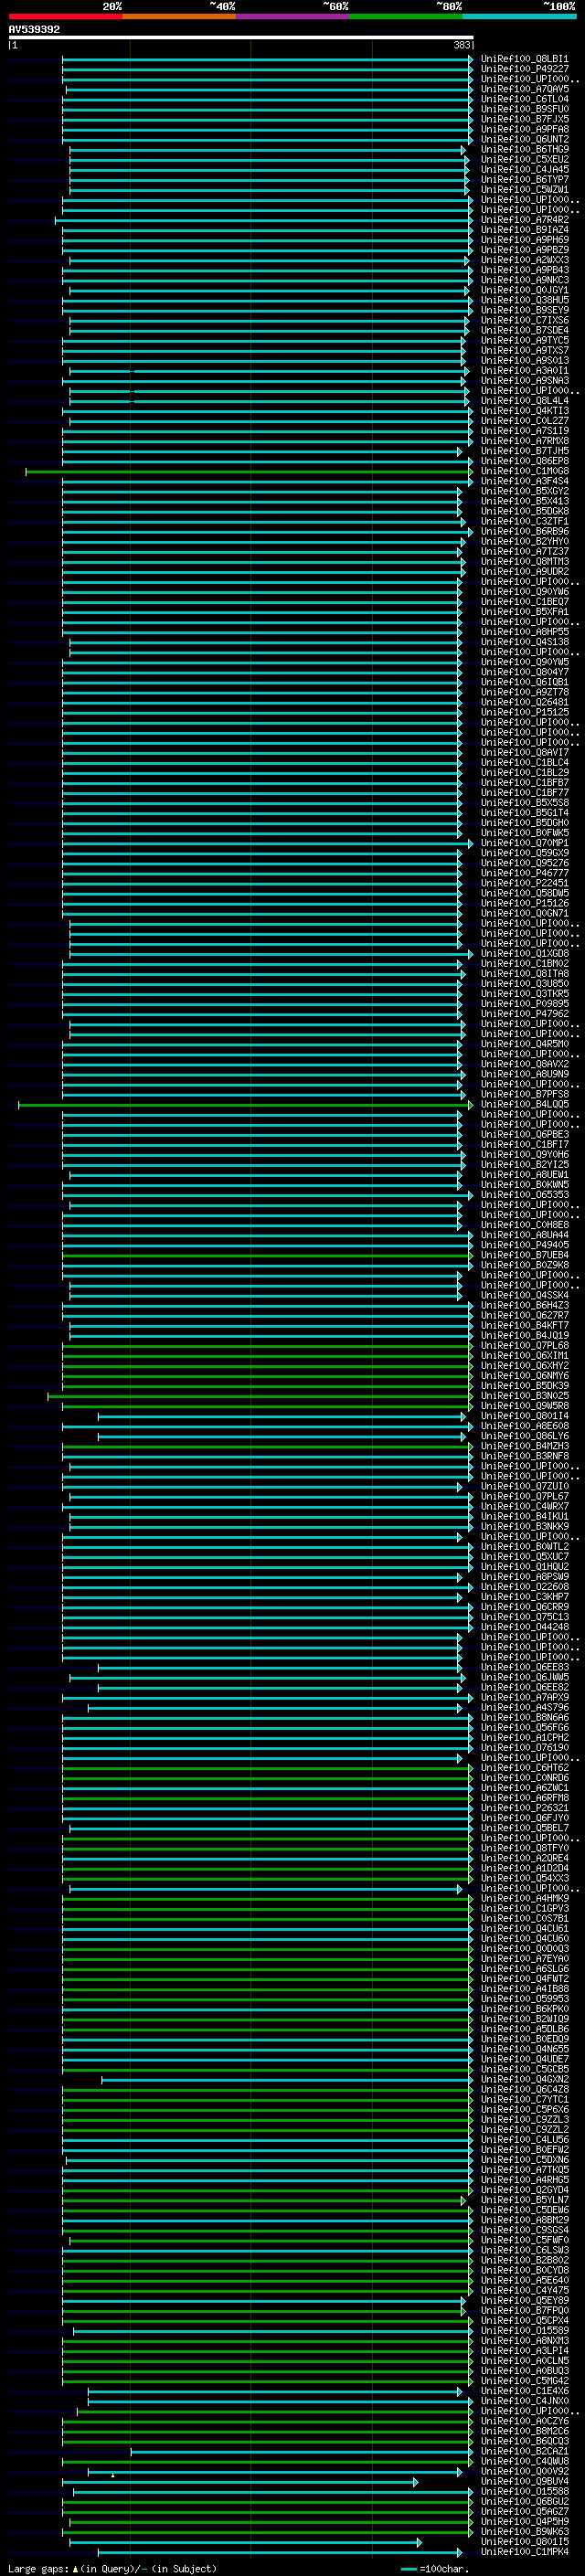Click the =100char. scale legend

434,2569
